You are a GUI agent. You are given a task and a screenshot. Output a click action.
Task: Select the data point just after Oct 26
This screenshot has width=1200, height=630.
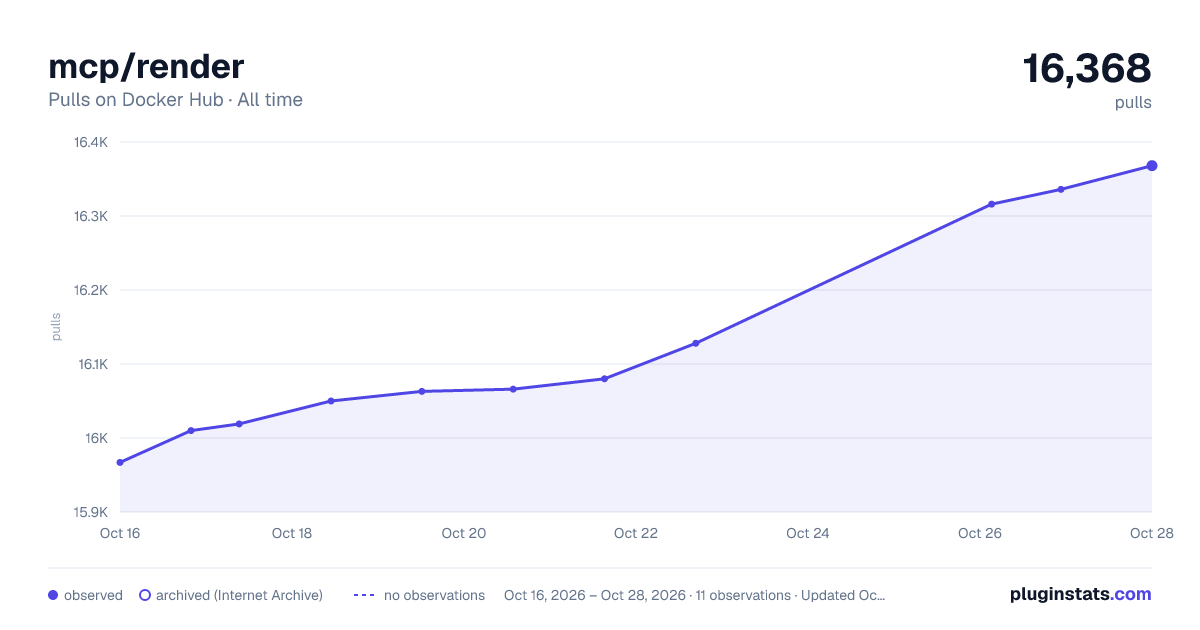[991, 204]
